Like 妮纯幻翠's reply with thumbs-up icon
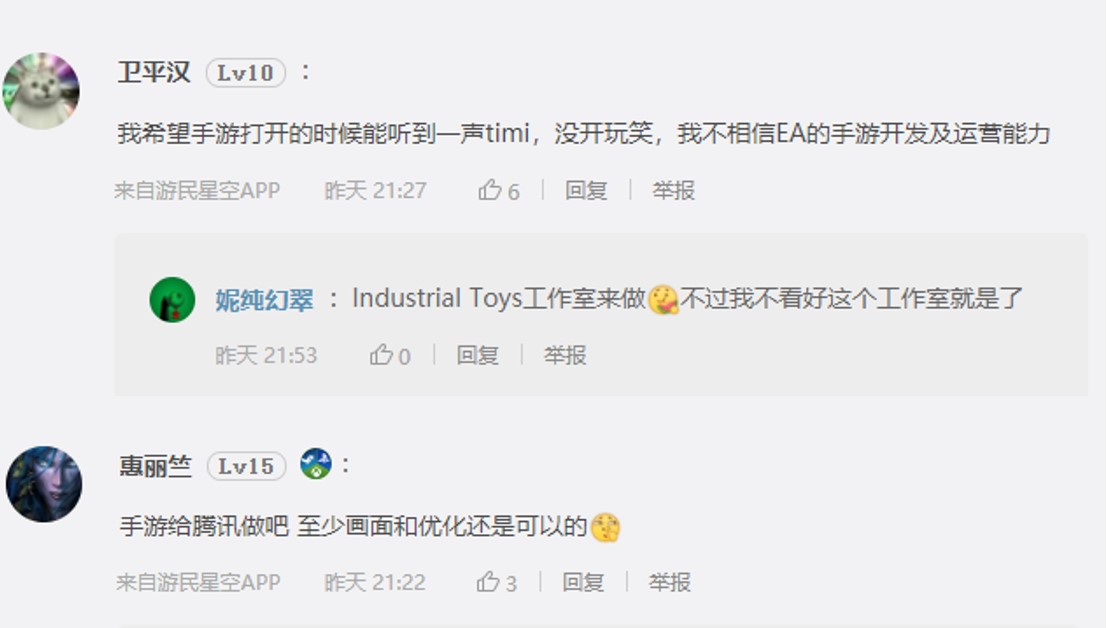Screen dimensions: 1107x628 (x=381, y=355)
